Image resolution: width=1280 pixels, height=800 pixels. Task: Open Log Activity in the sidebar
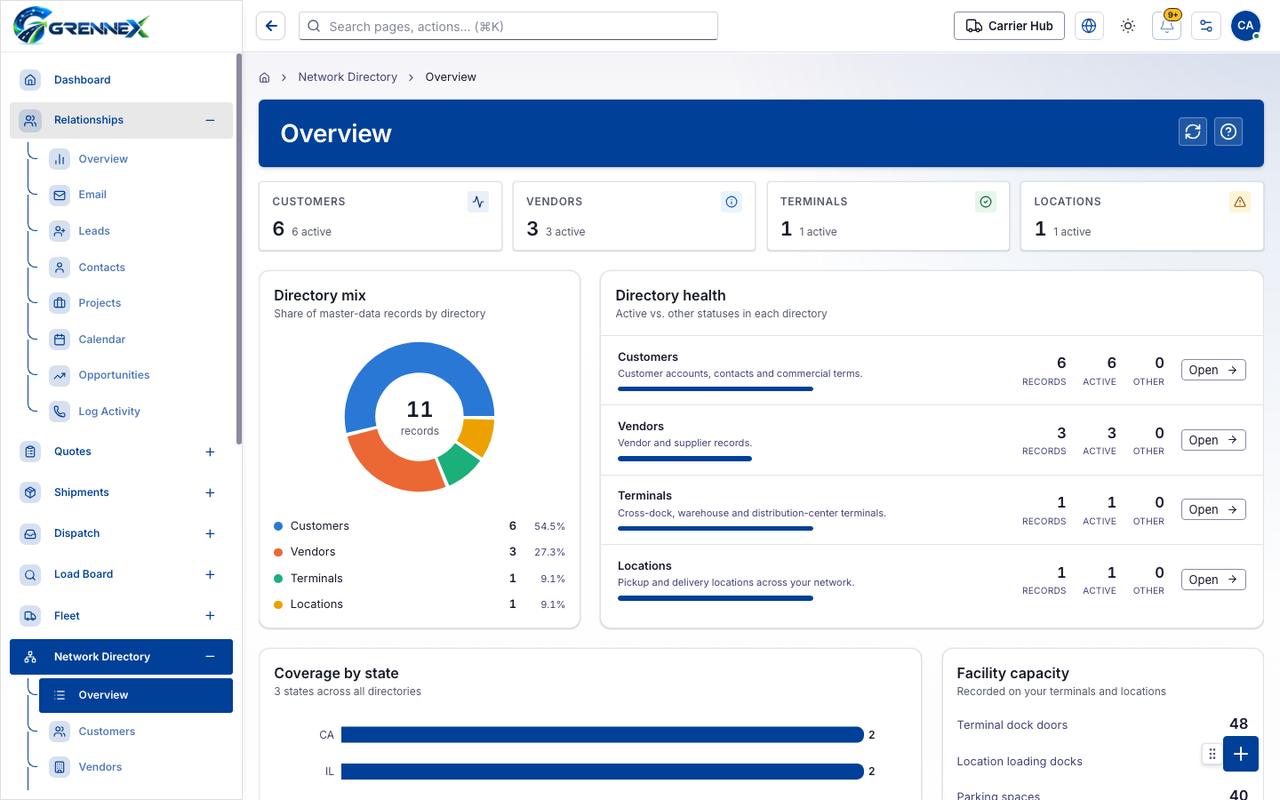tap(135, 411)
